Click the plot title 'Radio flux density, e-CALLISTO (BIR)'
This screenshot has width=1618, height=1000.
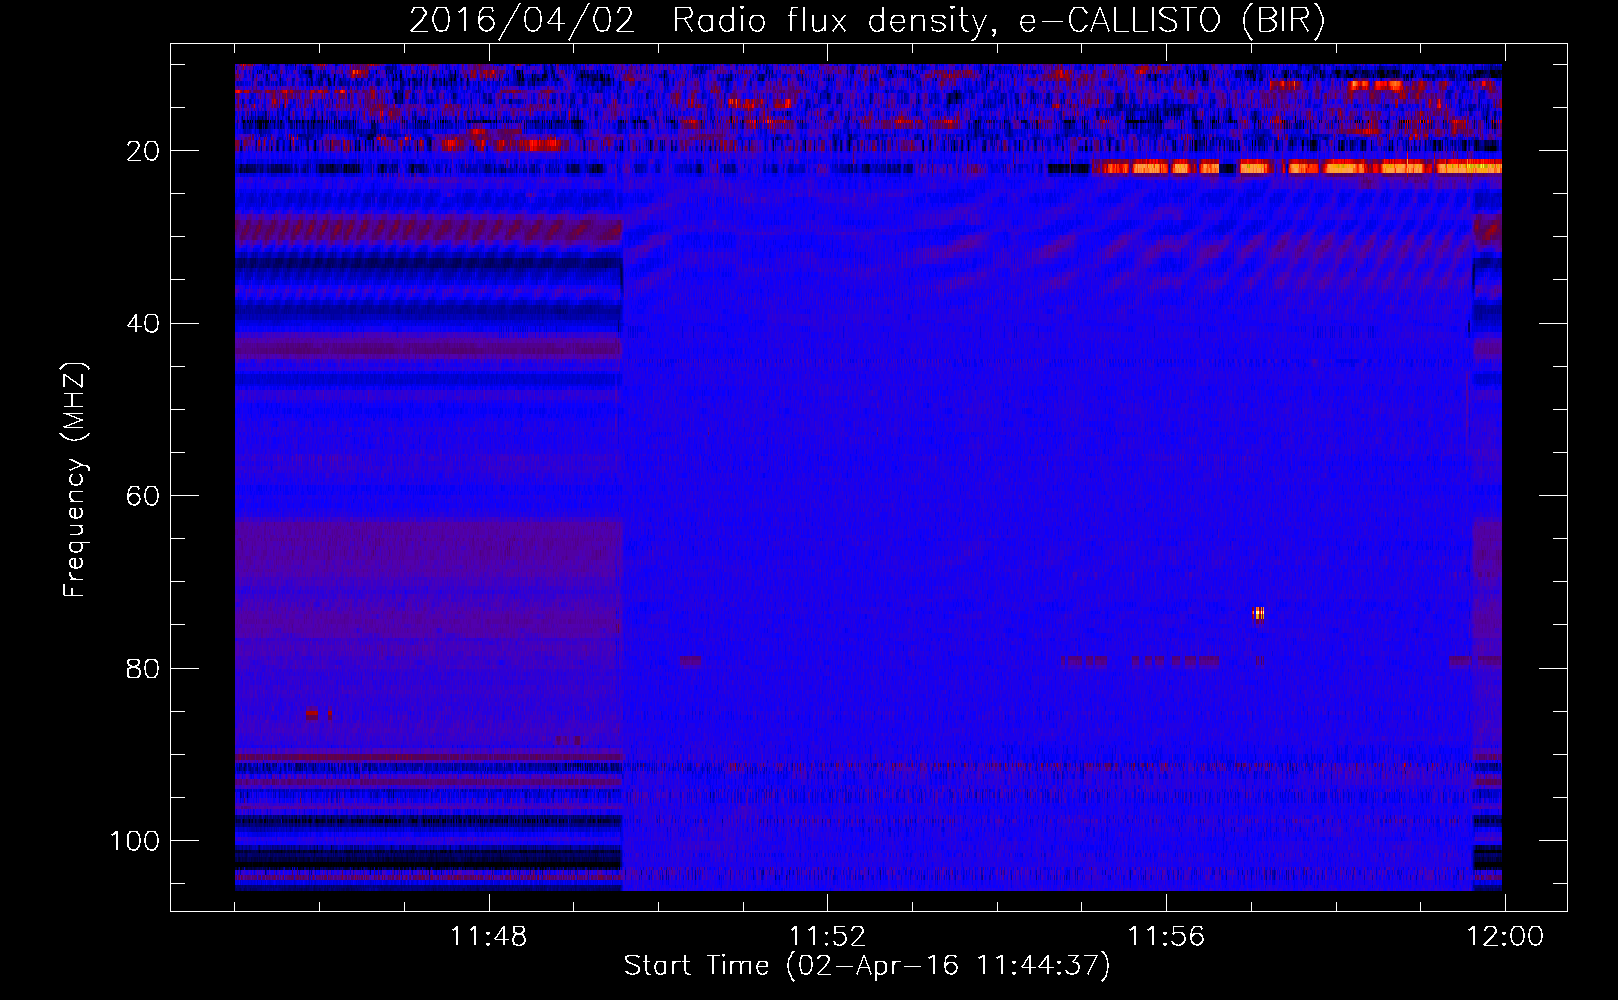998,21
